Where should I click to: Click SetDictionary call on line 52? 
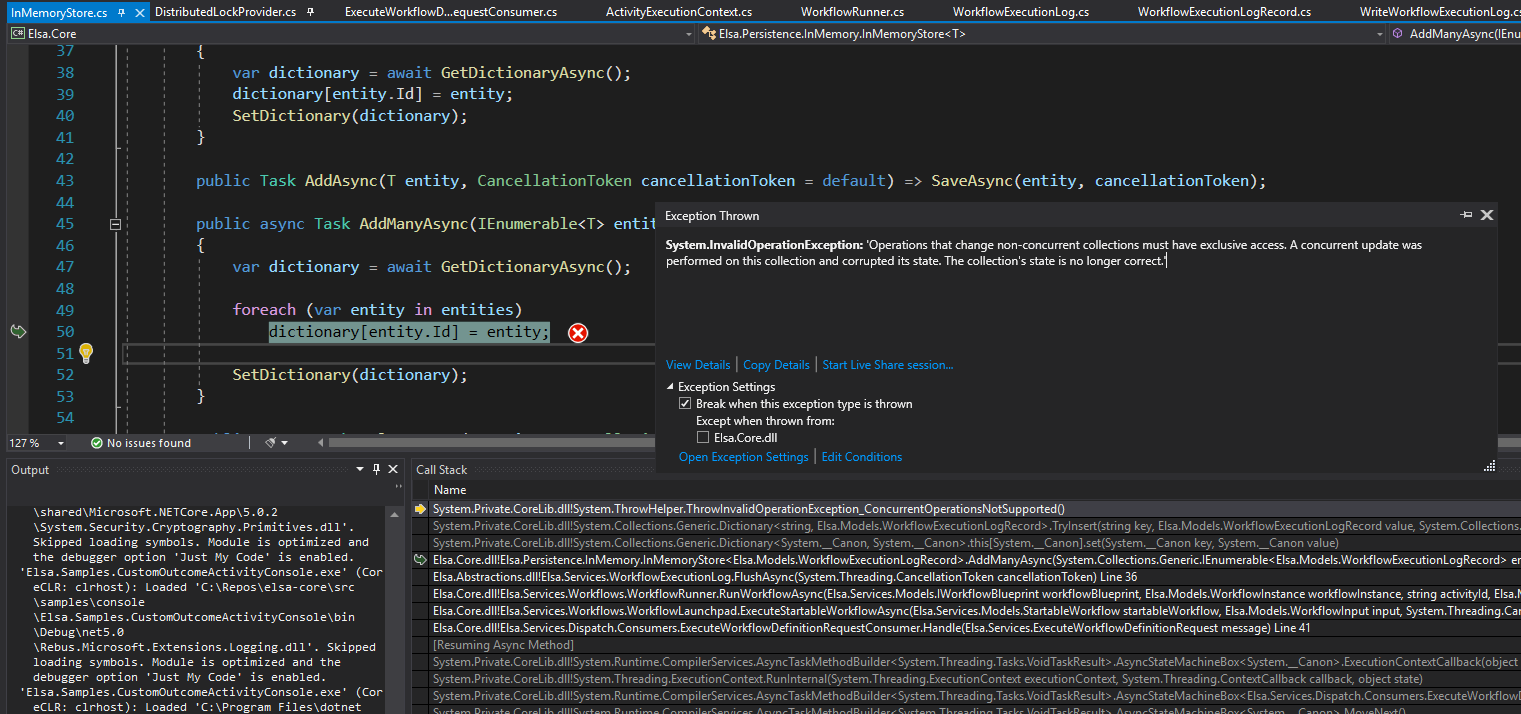(x=350, y=375)
